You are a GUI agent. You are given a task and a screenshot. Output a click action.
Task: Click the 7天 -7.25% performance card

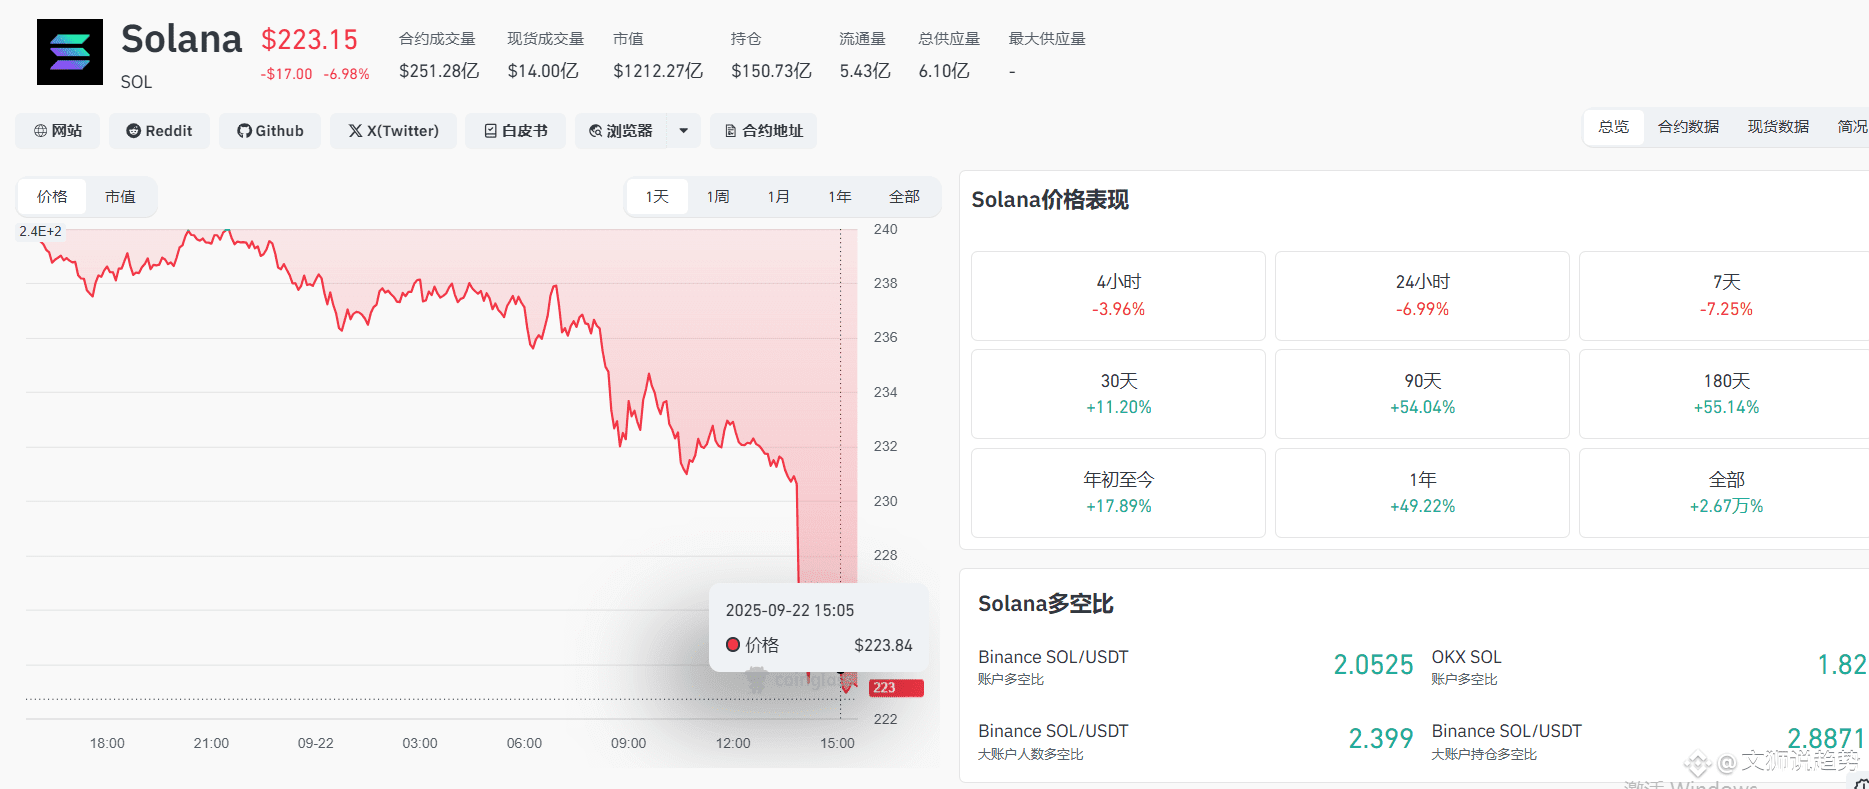pos(1726,296)
